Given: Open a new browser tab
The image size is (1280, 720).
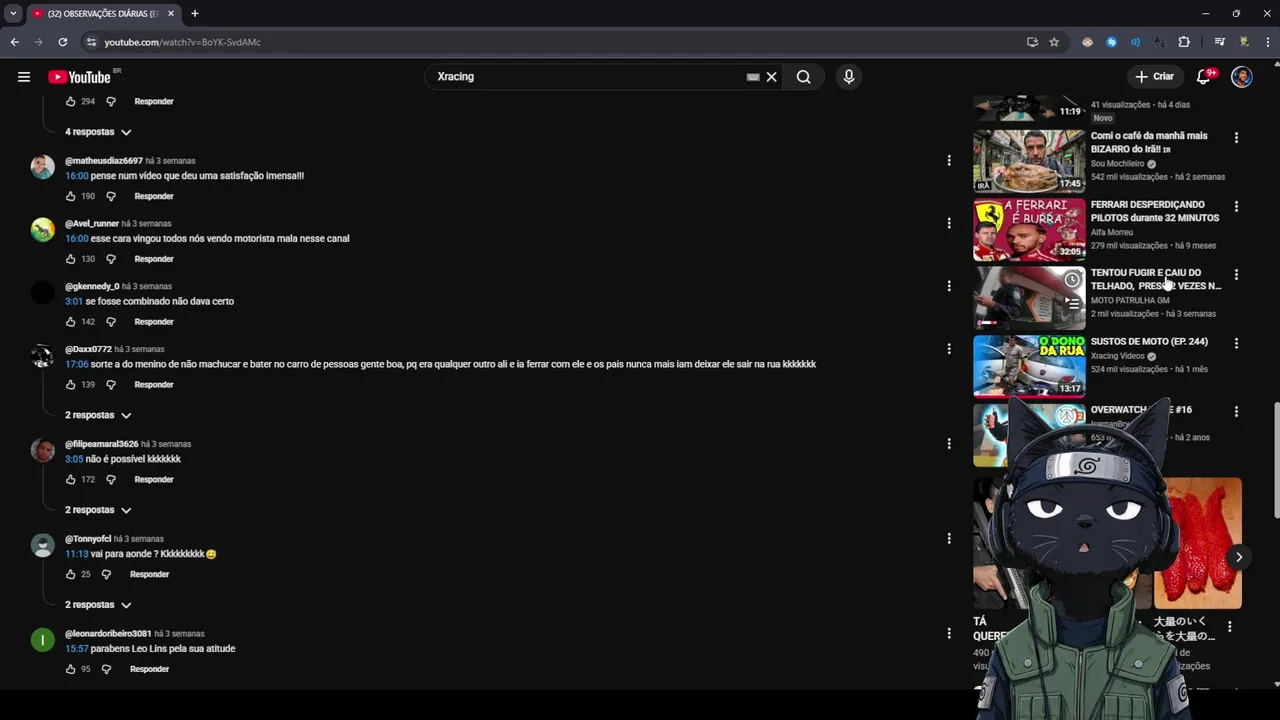Looking at the screenshot, I should click(x=195, y=14).
